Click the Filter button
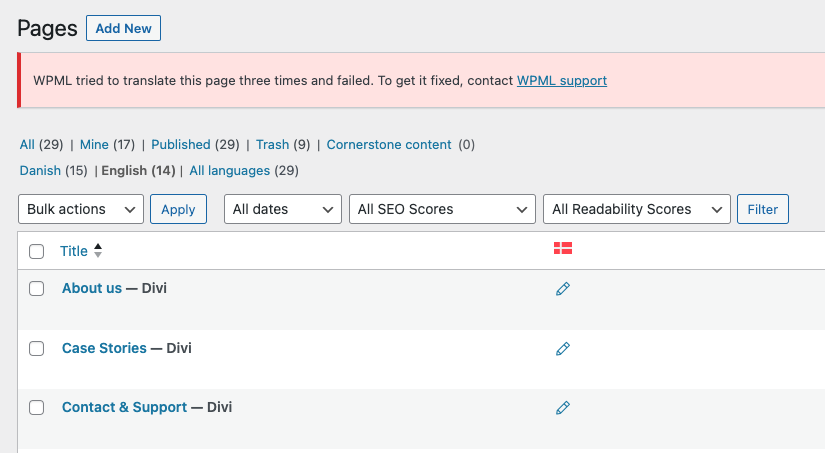The width and height of the screenshot is (825, 453). 762,209
